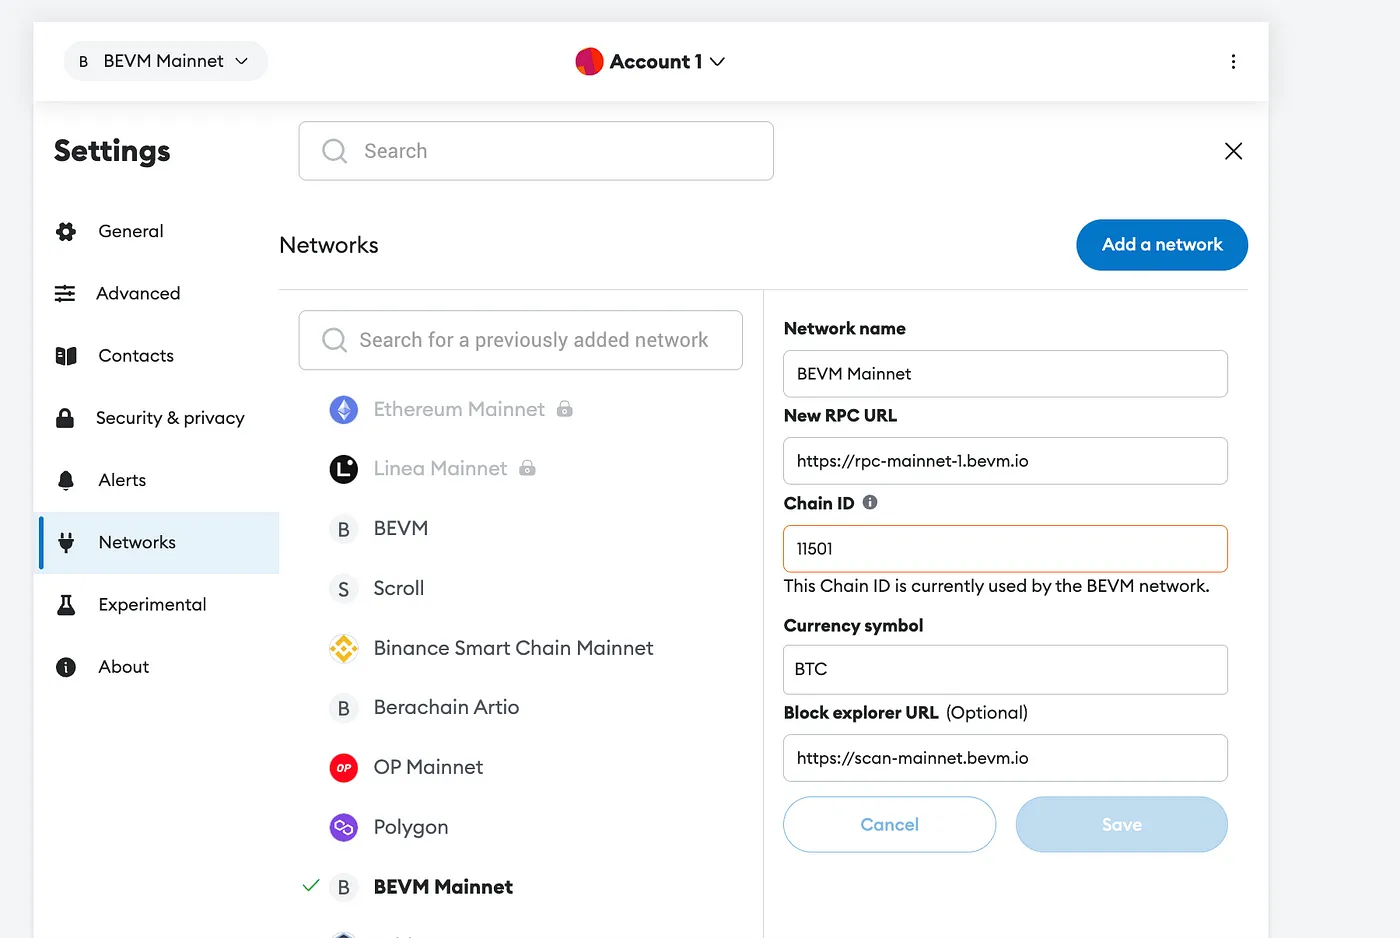Click the BEVM Mainnet 'B' avatar icon
The image size is (1400, 938).
coord(344,887)
